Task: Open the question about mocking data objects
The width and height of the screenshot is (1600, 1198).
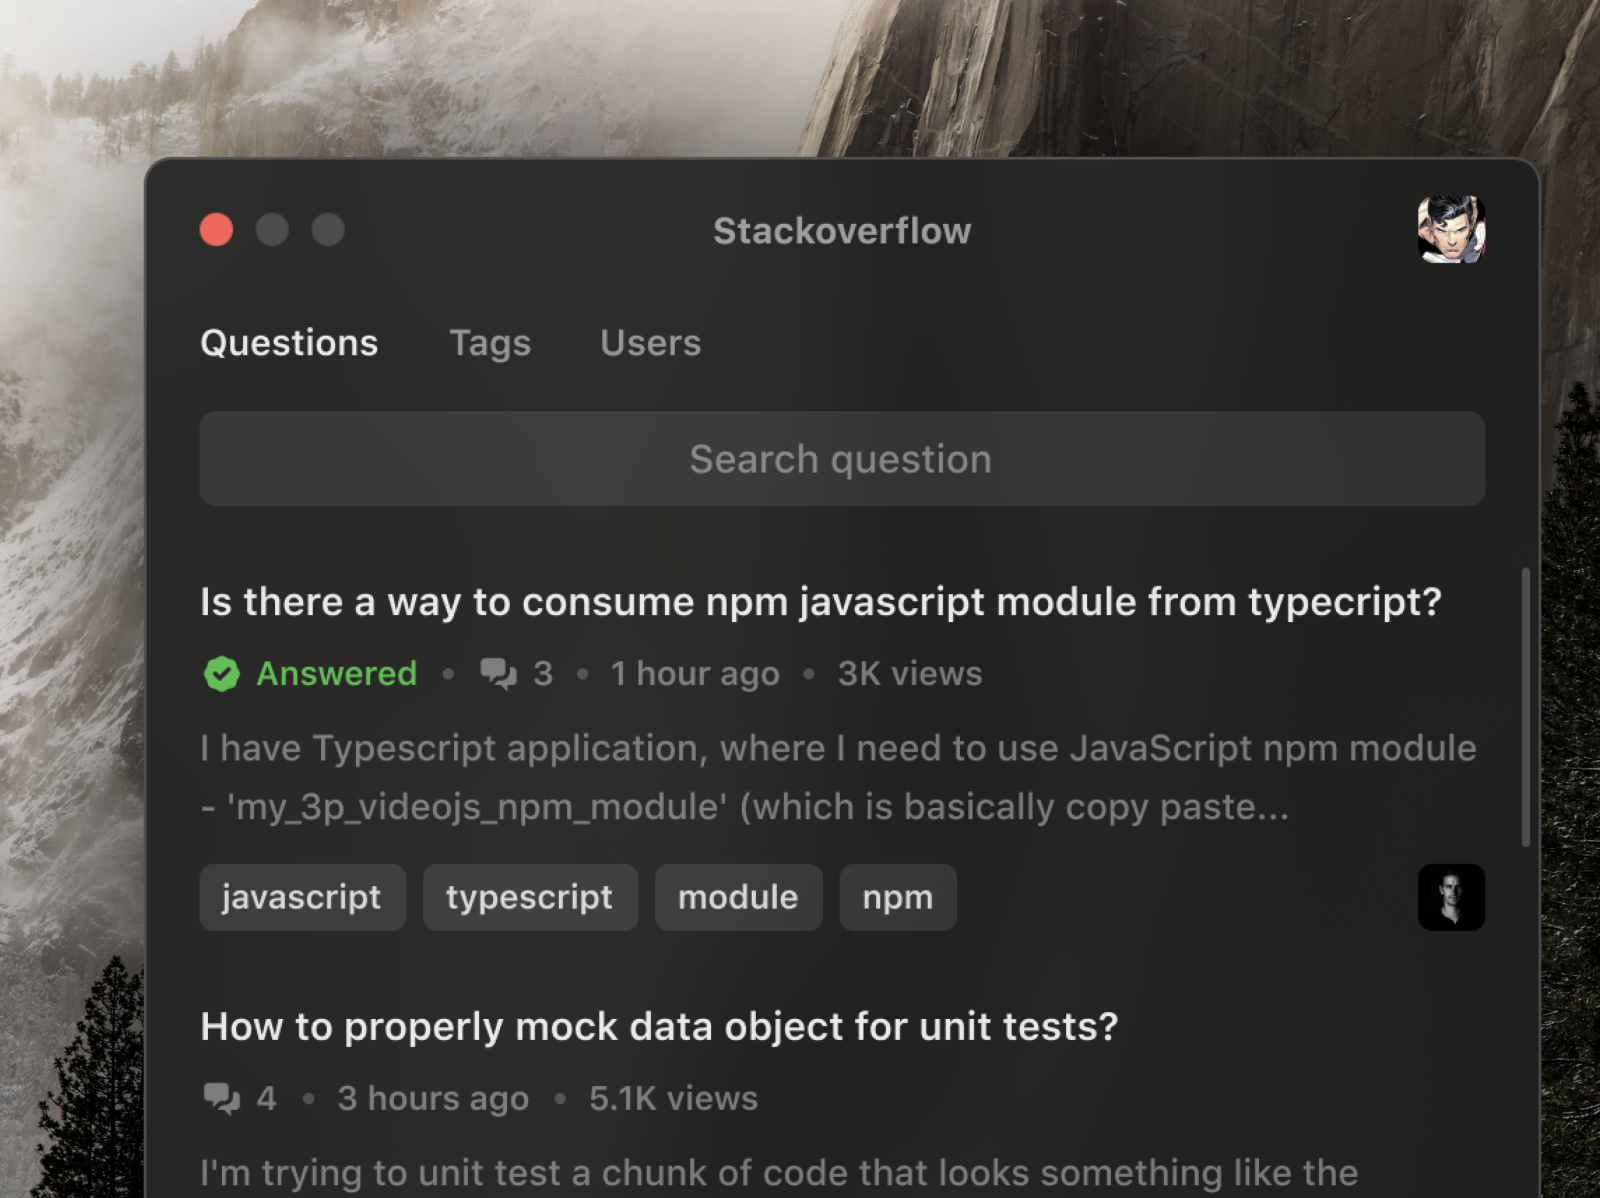Action: click(660, 1026)
